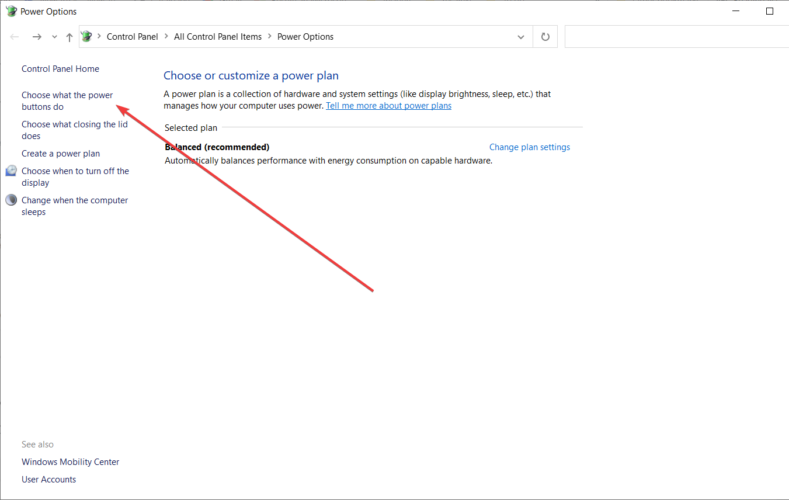The height and width of the screenshot is (500, 789).
Task: Open Choose when to turn off the display
Action: [75, 177]
